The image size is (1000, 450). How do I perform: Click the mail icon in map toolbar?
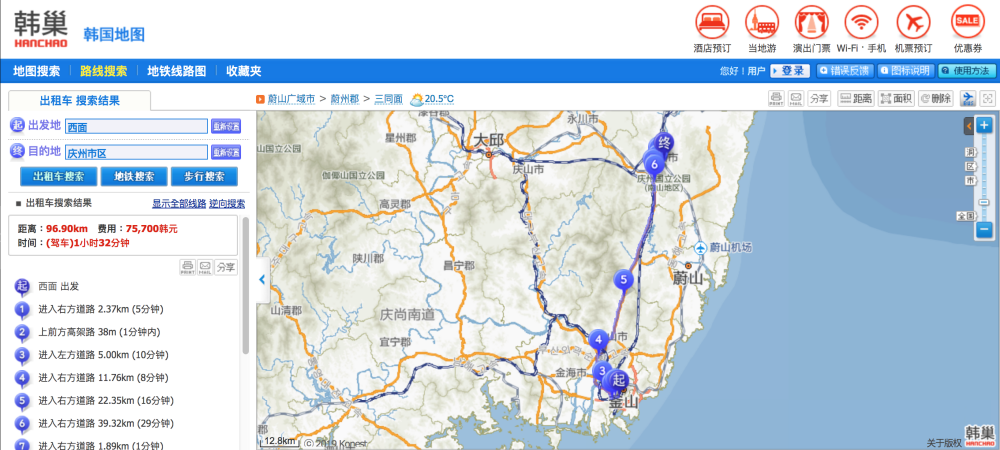point(795,98)
